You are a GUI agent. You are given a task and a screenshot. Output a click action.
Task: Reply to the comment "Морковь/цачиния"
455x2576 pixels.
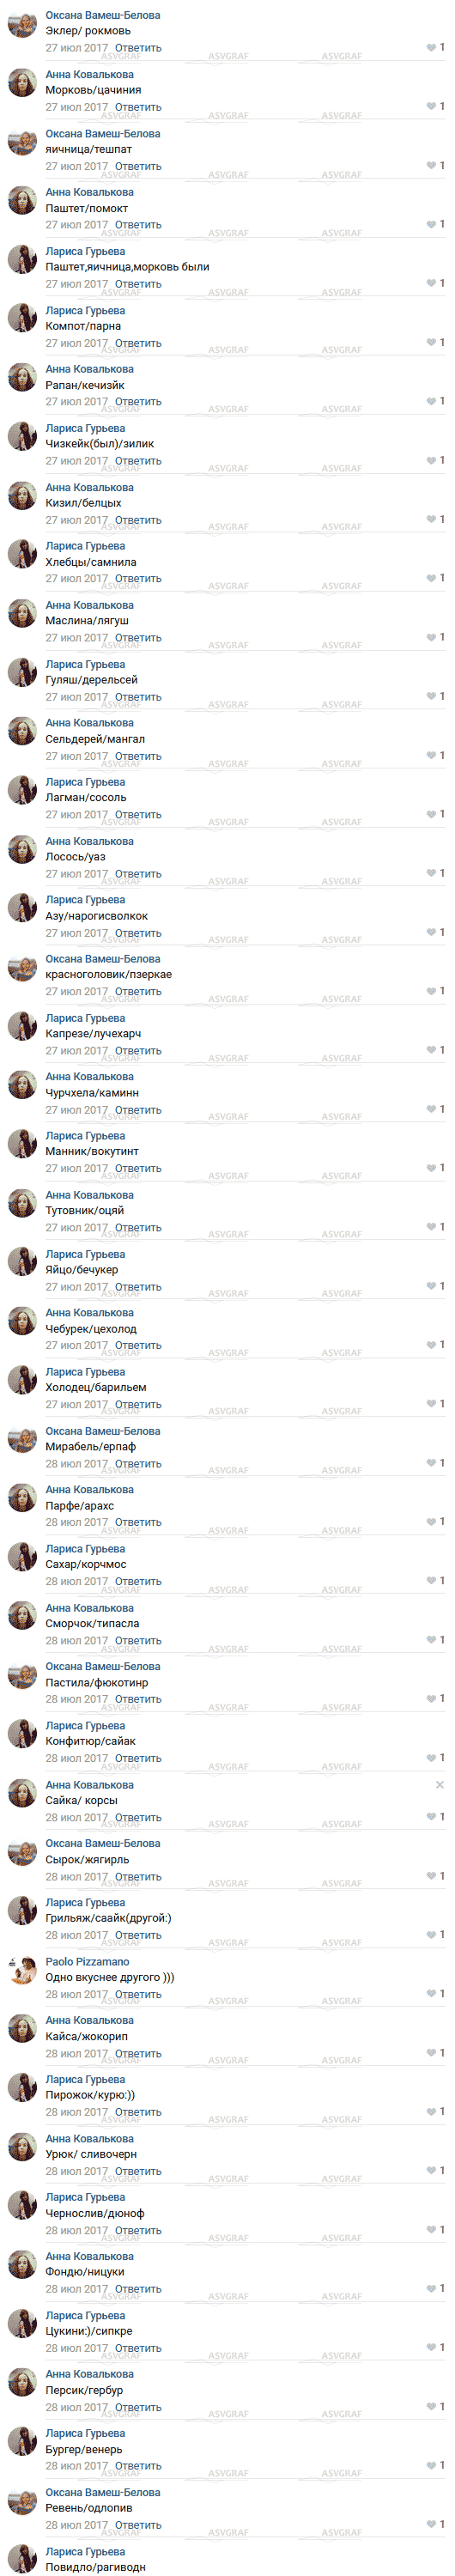(138, 107)
